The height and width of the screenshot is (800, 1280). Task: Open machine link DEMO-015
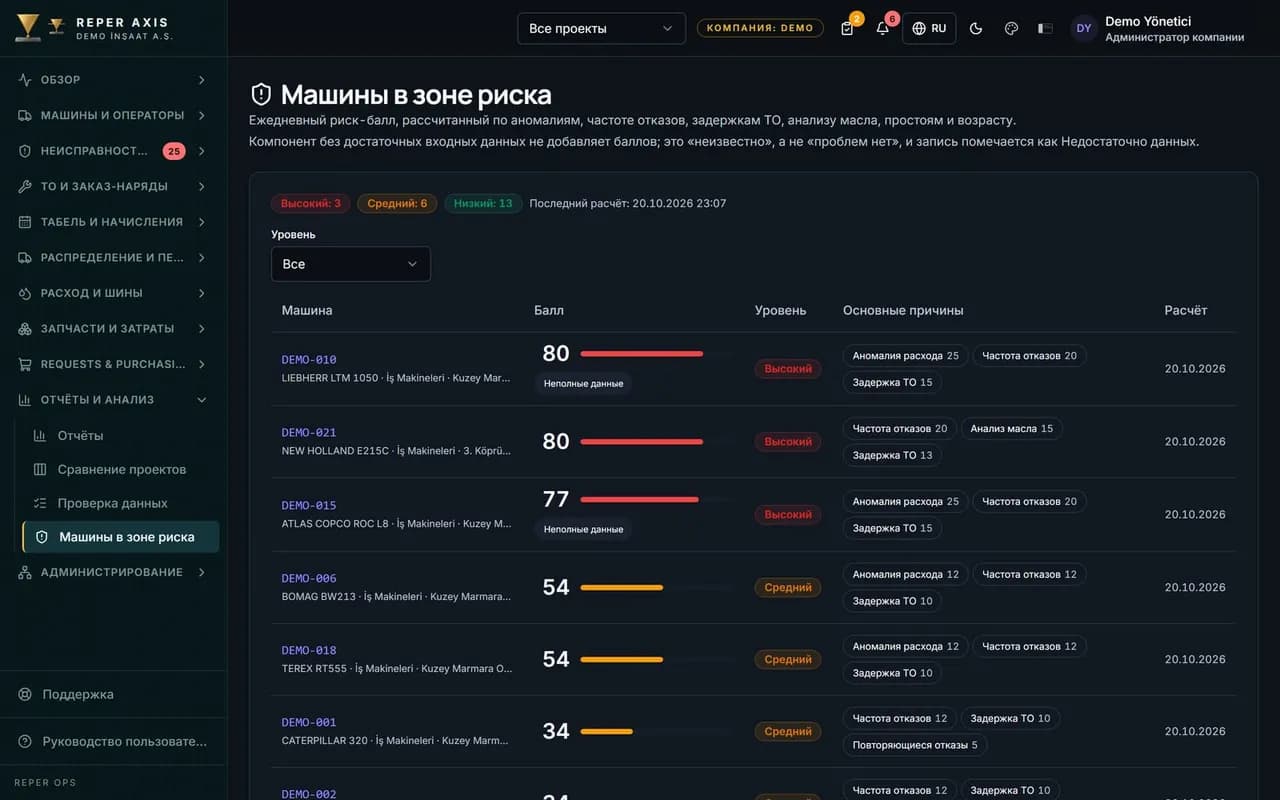click(309, 506)
